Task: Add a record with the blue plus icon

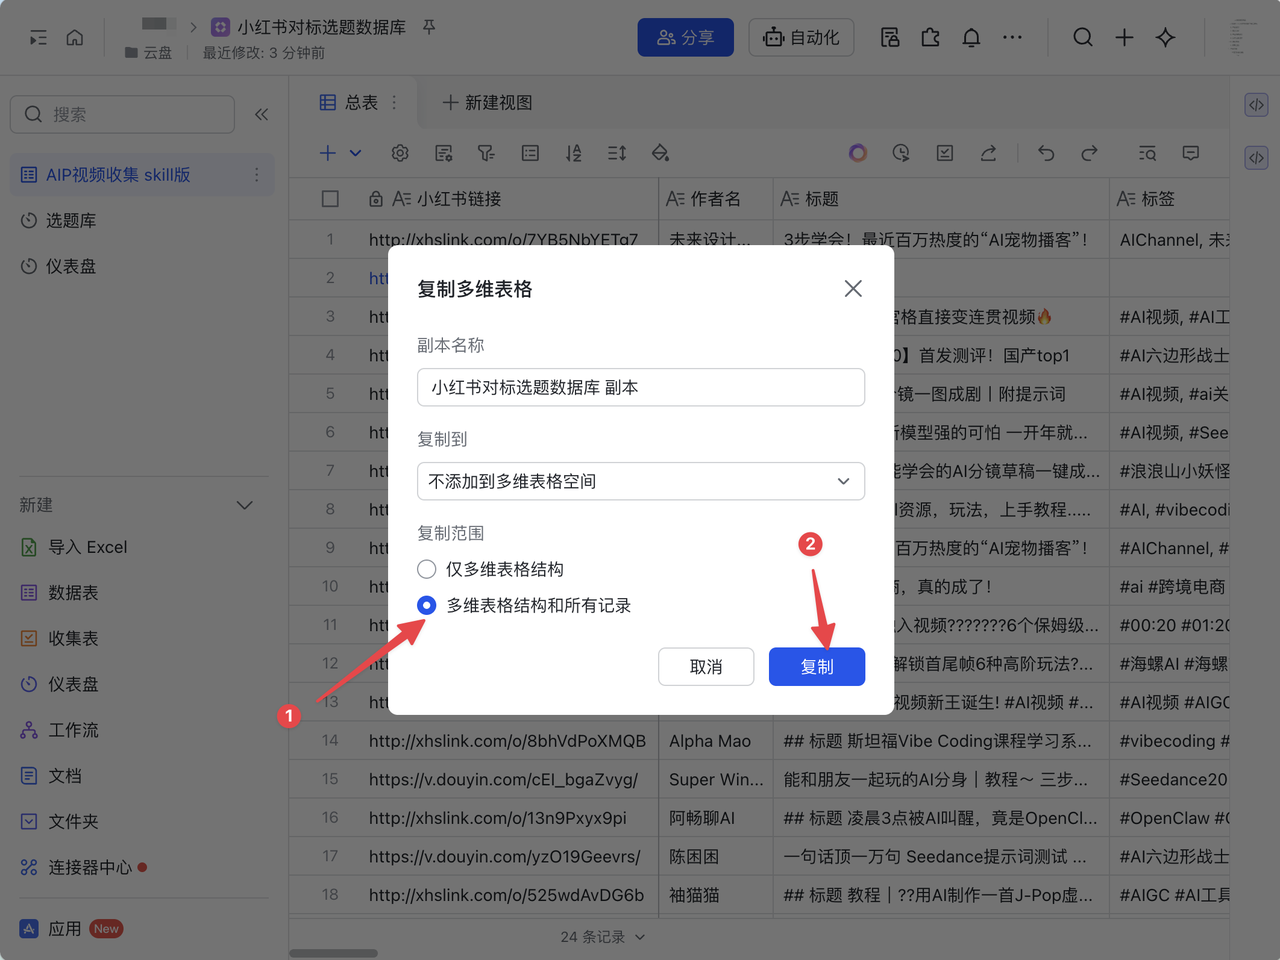Action: coord(328,153)
